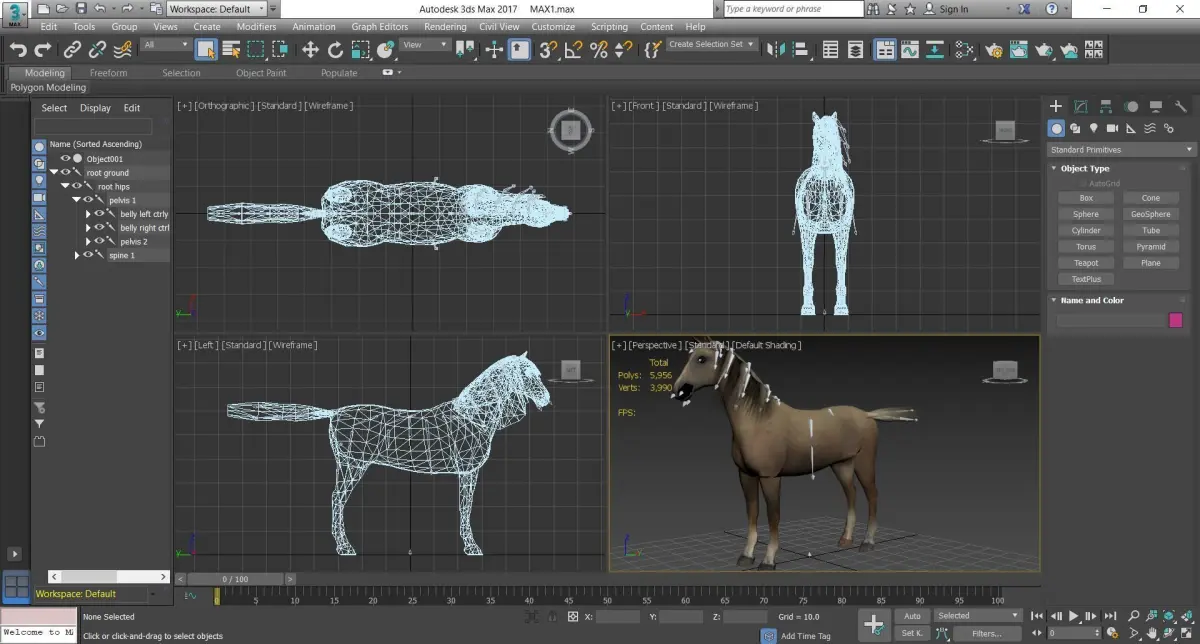1200x644 pixels.
Task: Open the Standard Primitives dropdown
Action: (x=1121, y=150)
